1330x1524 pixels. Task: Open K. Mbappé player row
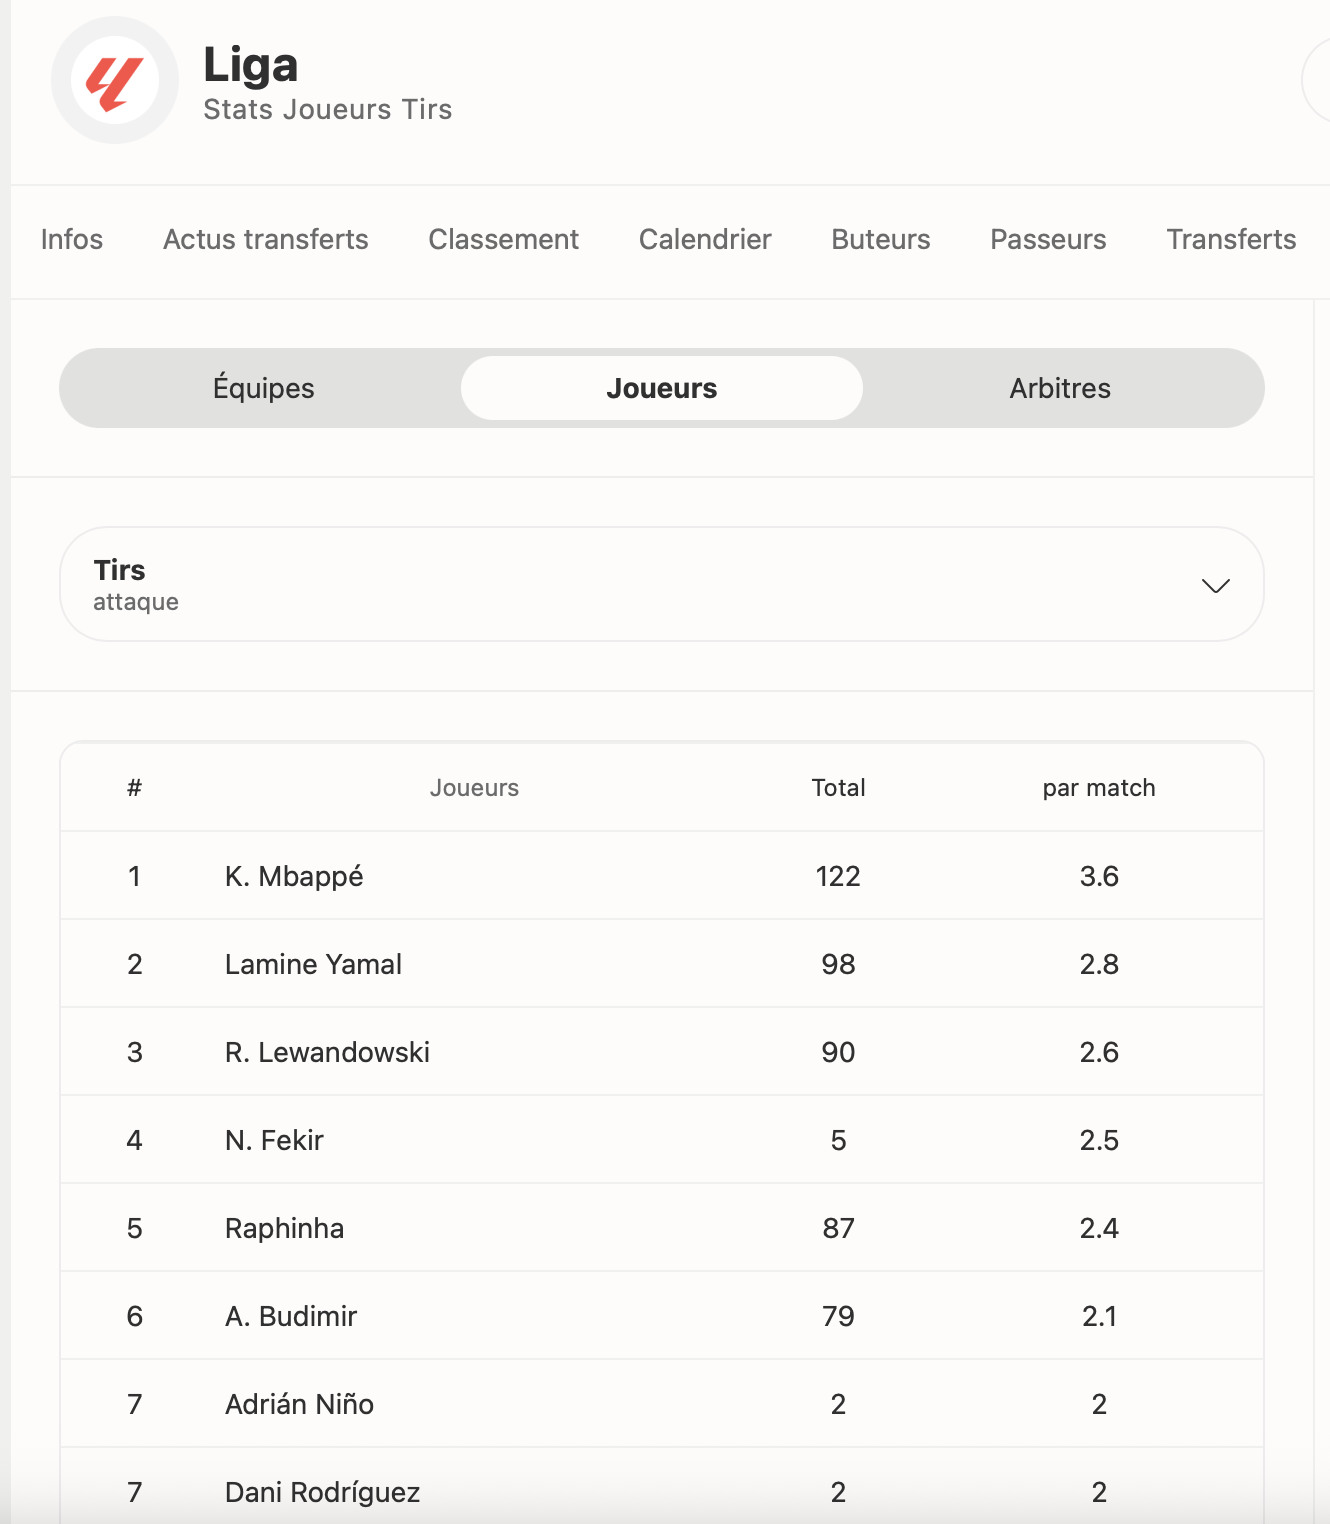(x=662, y=876)
